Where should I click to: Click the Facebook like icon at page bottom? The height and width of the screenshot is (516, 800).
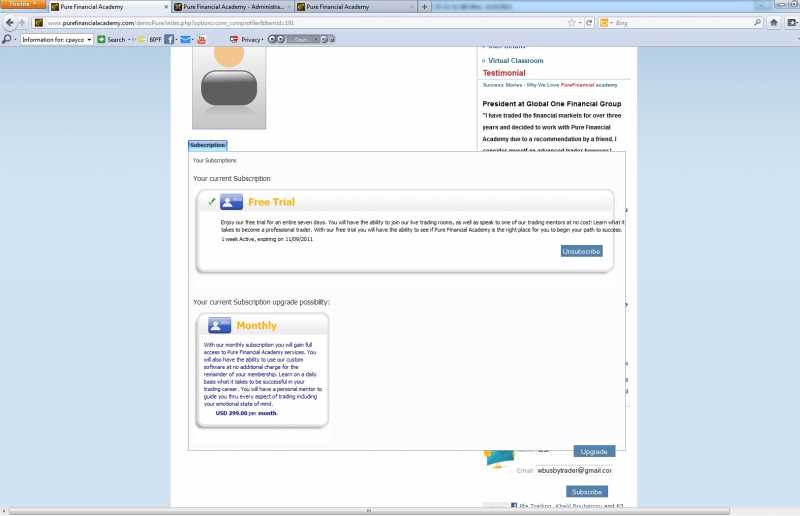(x=514, y=505)
